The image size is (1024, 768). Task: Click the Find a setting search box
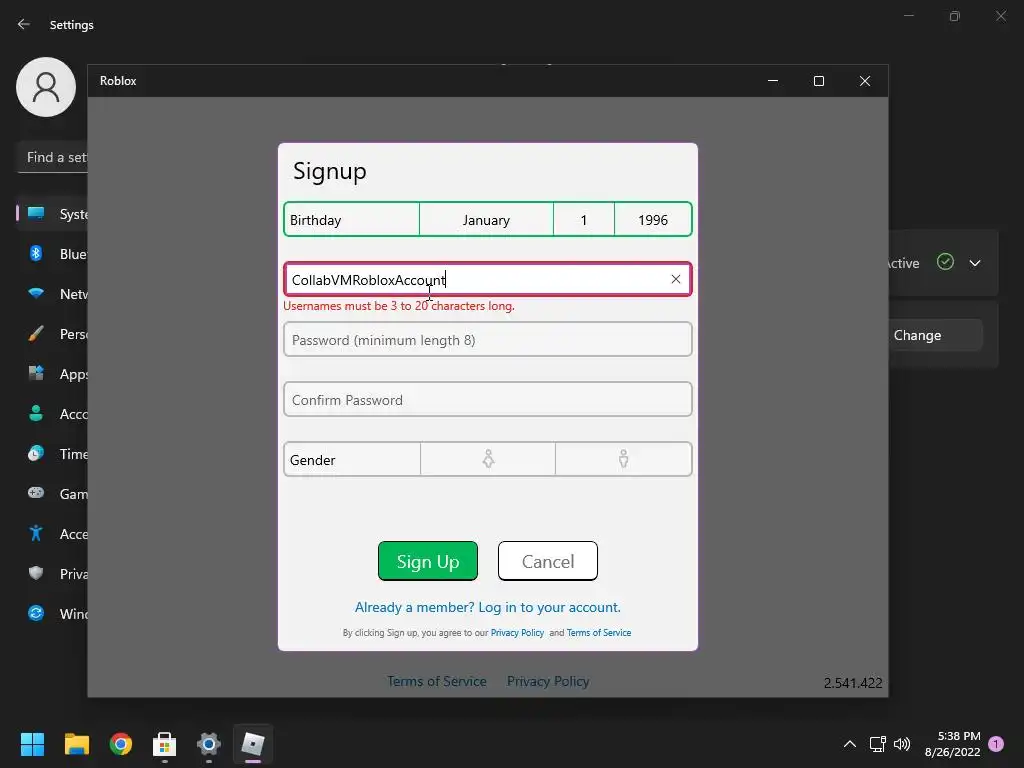[52, 157]
